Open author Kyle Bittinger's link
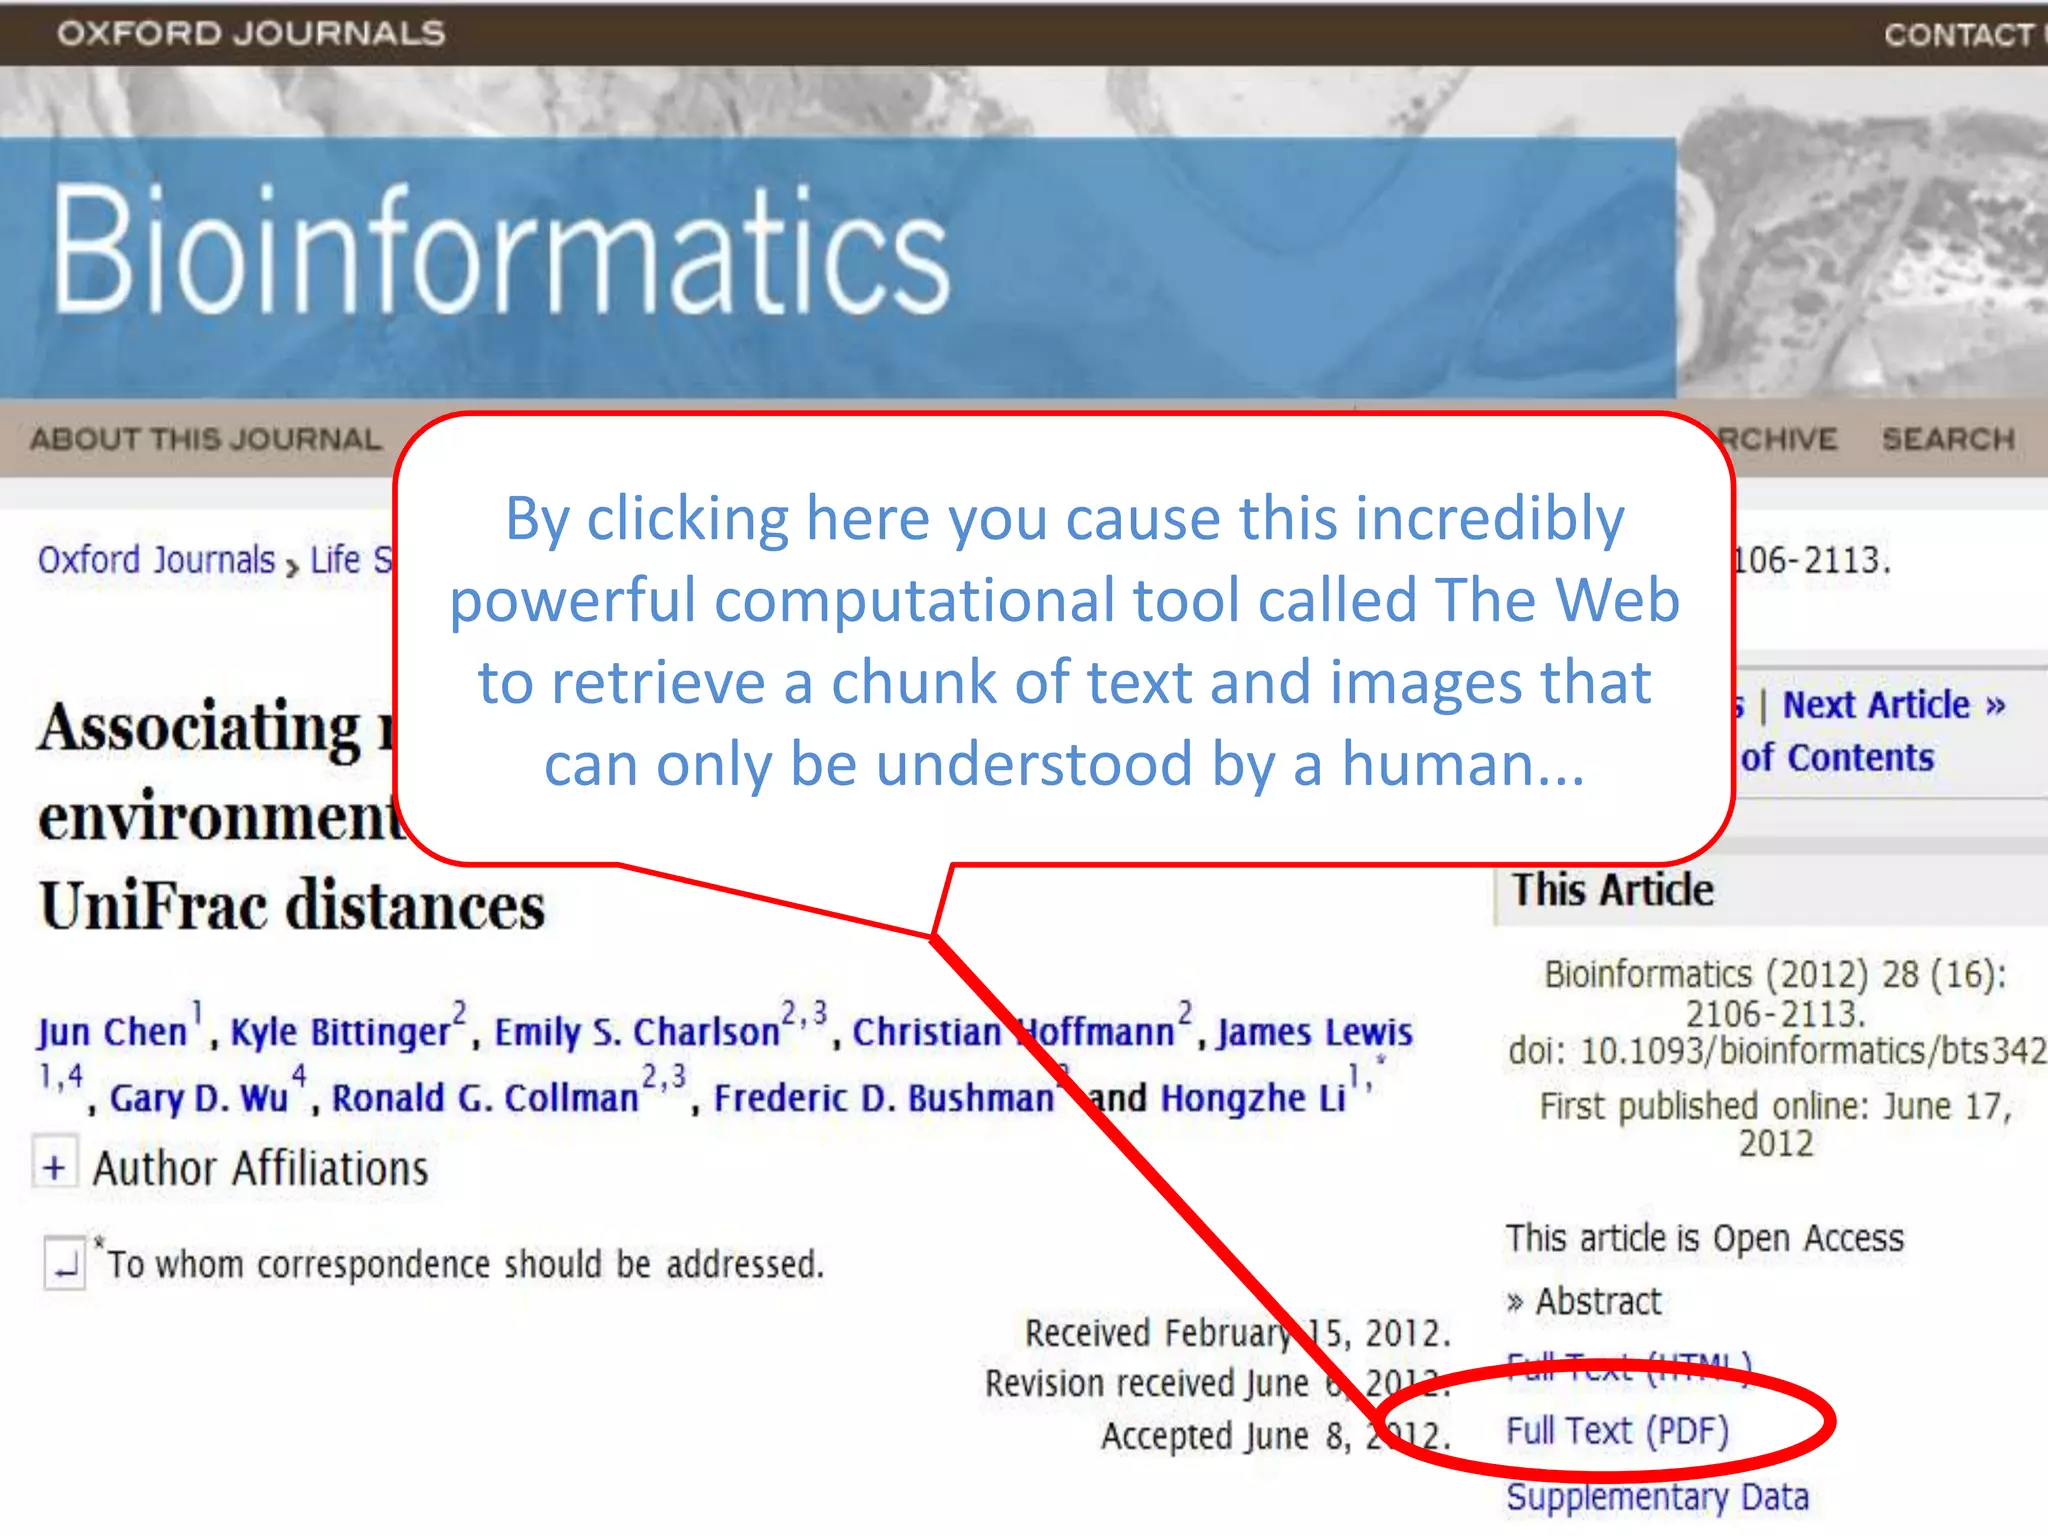Viewport: 2048px width, 1536px height. tap(340, 1031)
